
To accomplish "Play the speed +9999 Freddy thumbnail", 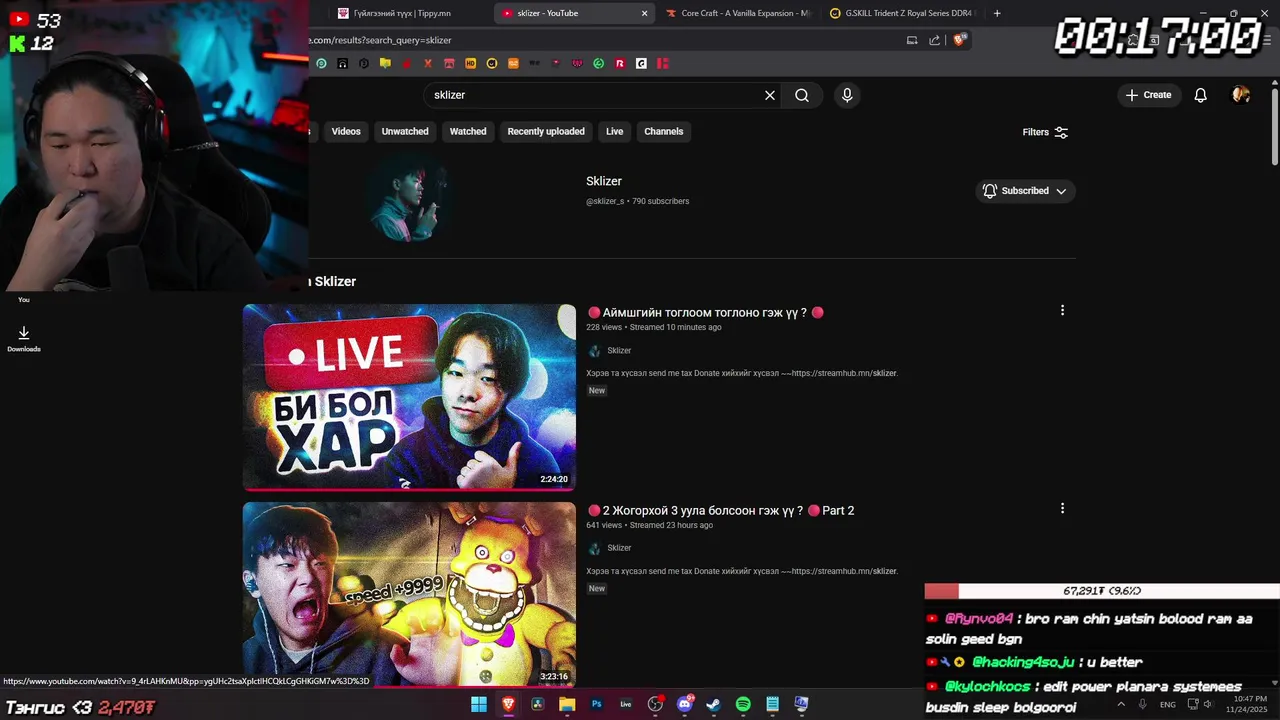I will click(409, 594).
